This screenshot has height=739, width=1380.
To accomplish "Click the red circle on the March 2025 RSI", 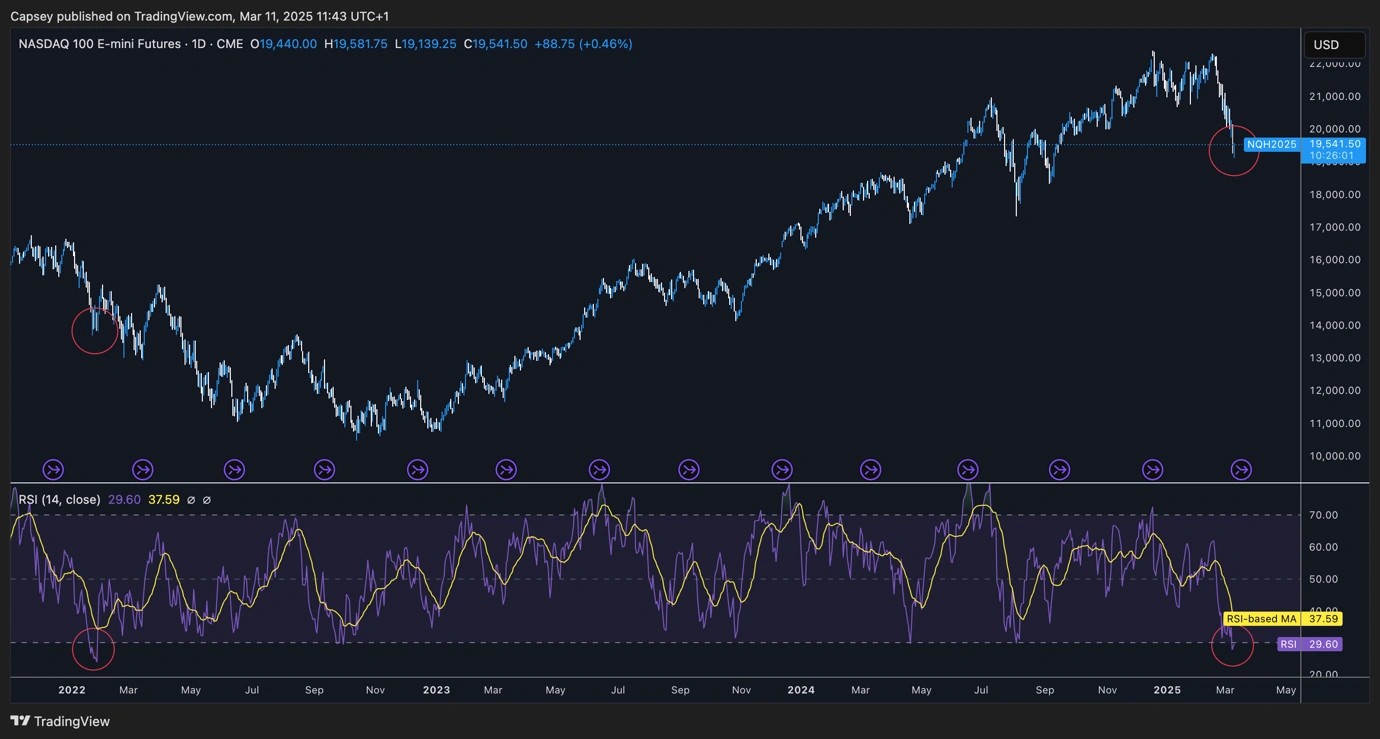I will tap(1232, 646).
